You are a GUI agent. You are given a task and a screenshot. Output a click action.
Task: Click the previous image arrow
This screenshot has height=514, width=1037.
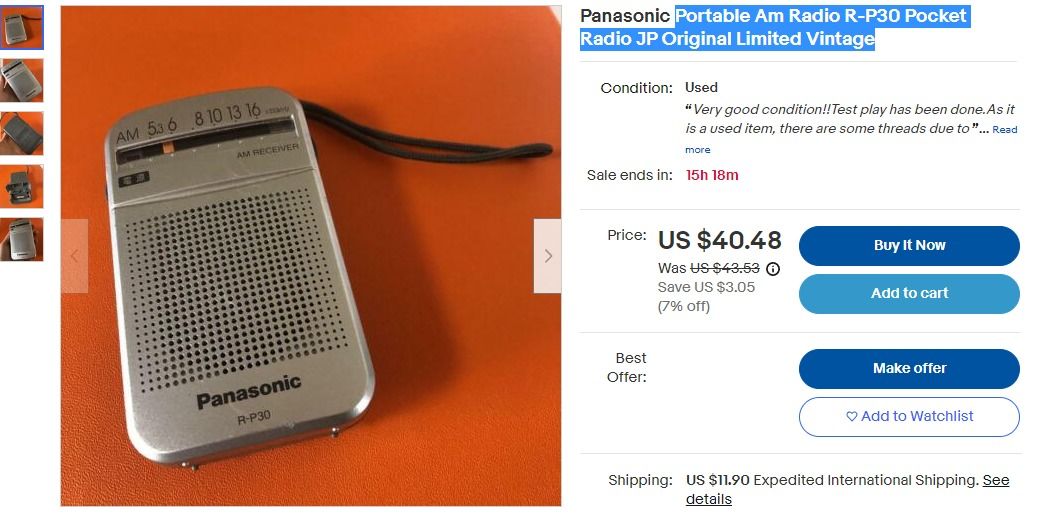coord(74,256)
